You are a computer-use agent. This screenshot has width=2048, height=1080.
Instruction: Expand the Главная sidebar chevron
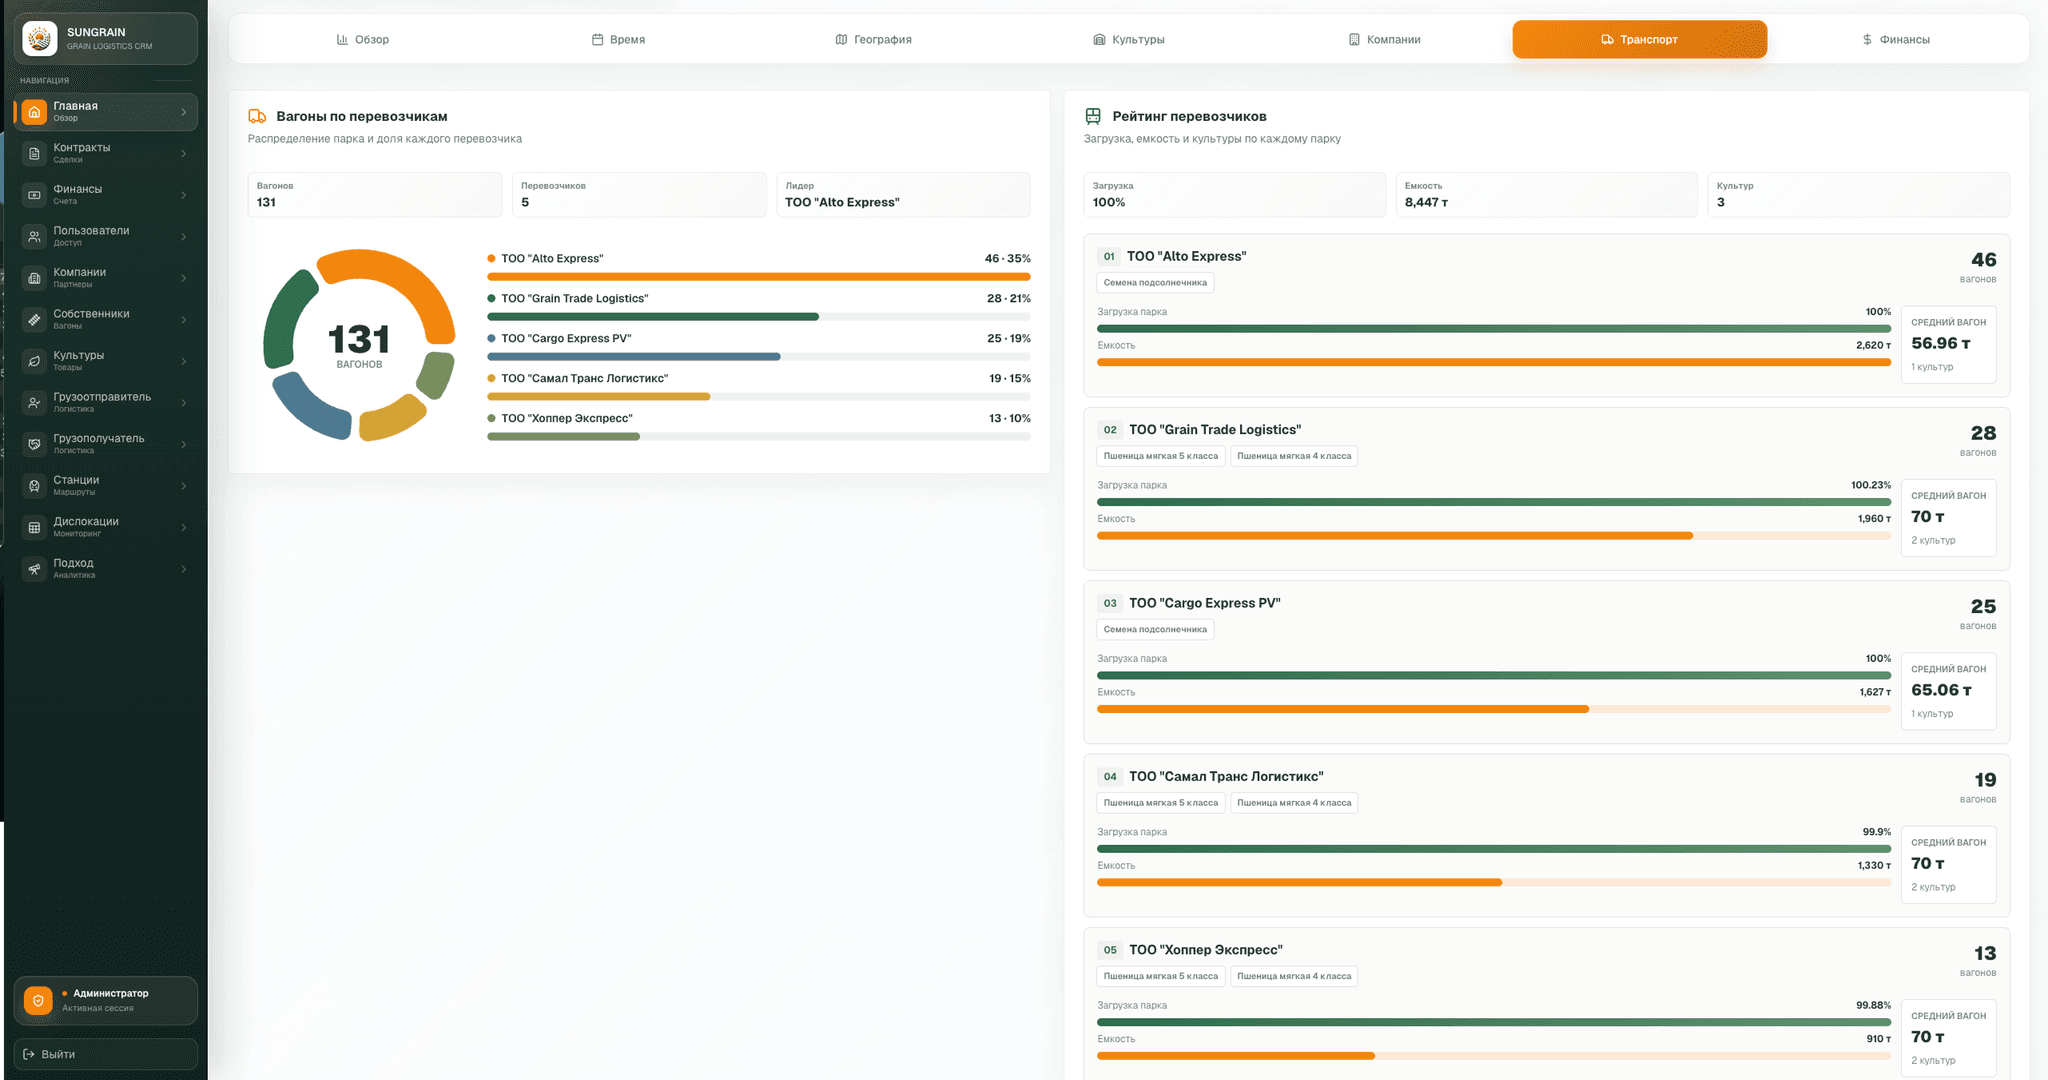(x=183, y=112)
